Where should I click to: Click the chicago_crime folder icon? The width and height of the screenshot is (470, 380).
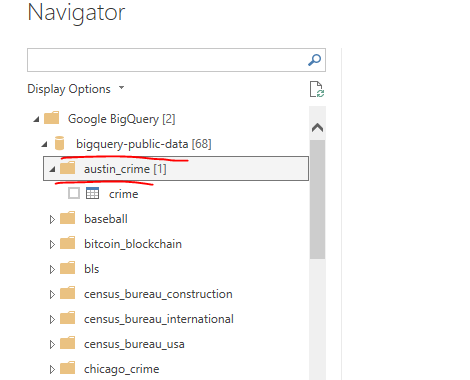click(x=68, y=368)
